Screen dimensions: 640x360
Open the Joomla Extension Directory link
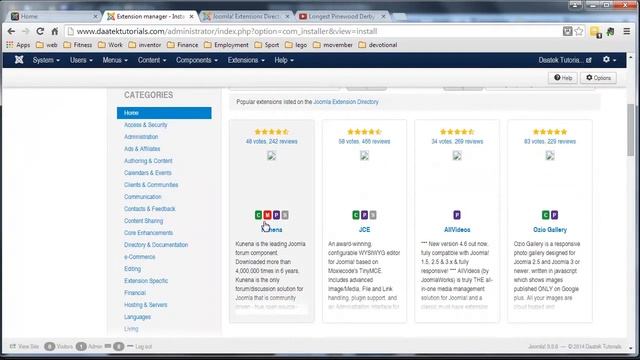(346, 102)
